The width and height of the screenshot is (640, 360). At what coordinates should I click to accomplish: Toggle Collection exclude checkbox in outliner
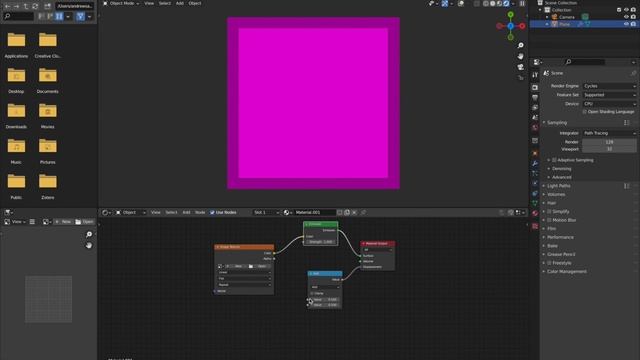click(x=619, y=10)
